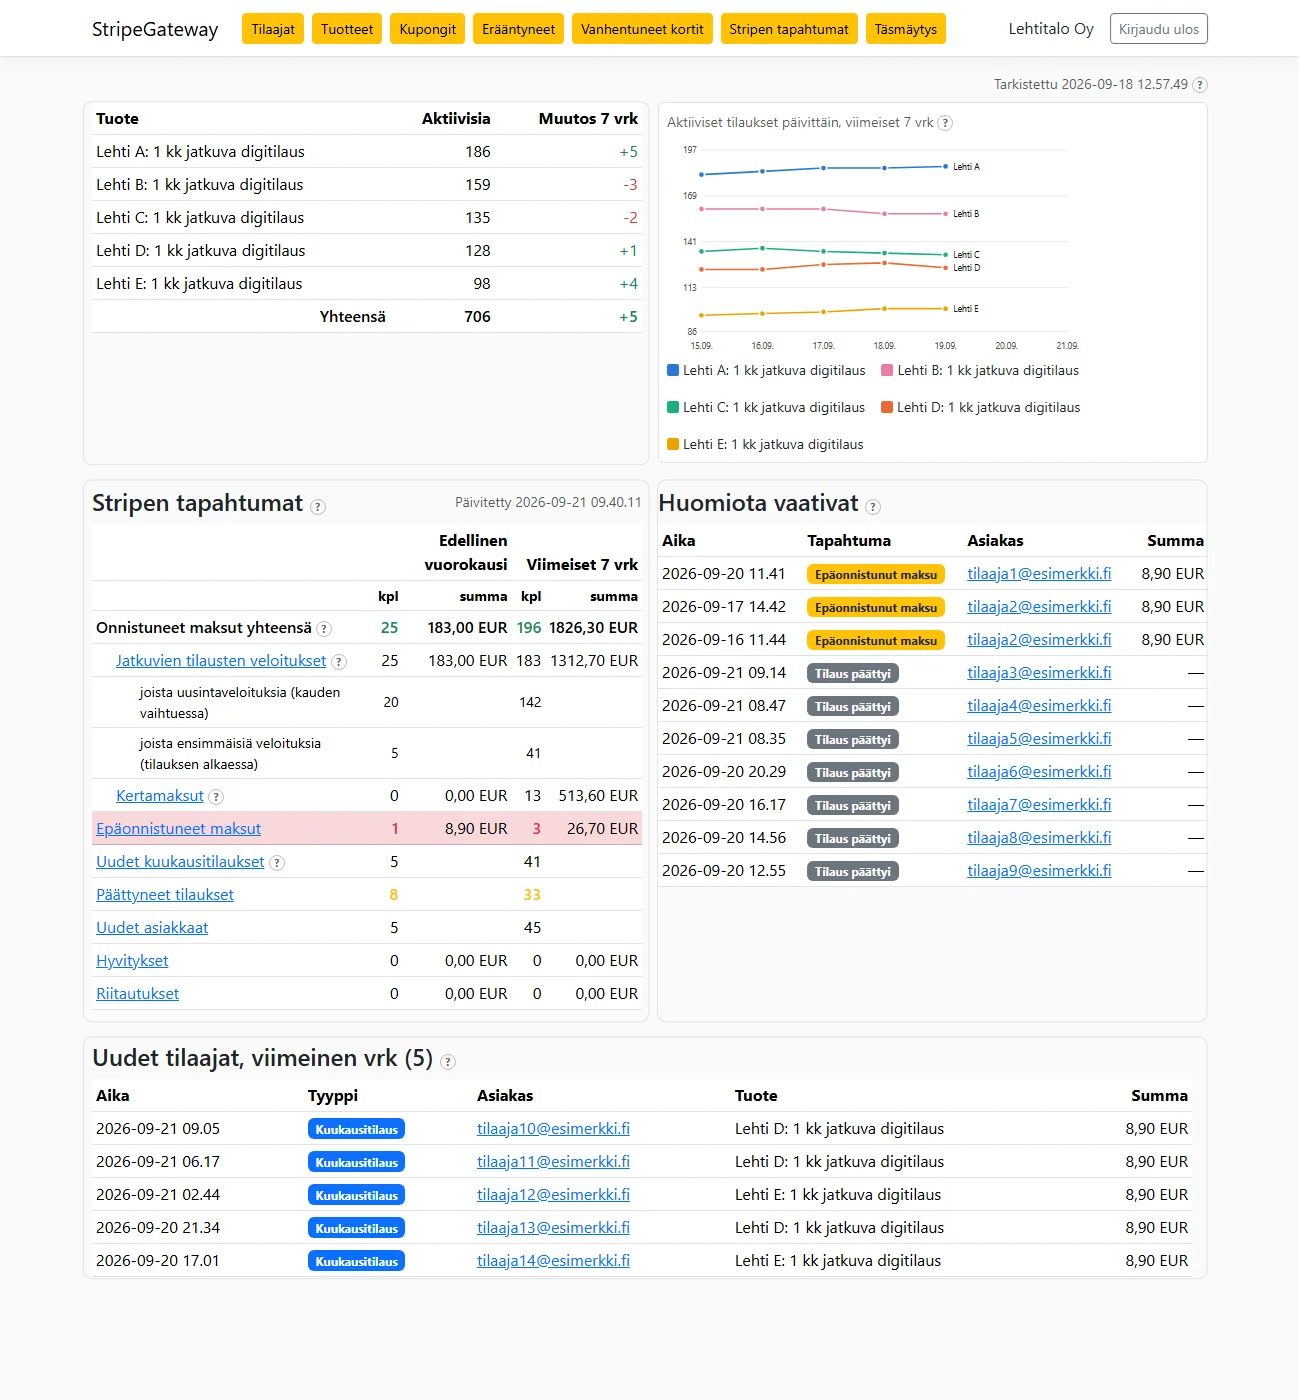
Task: Click the help icon next to Tarkistettu timestamp
Action: coord(1200,85)
